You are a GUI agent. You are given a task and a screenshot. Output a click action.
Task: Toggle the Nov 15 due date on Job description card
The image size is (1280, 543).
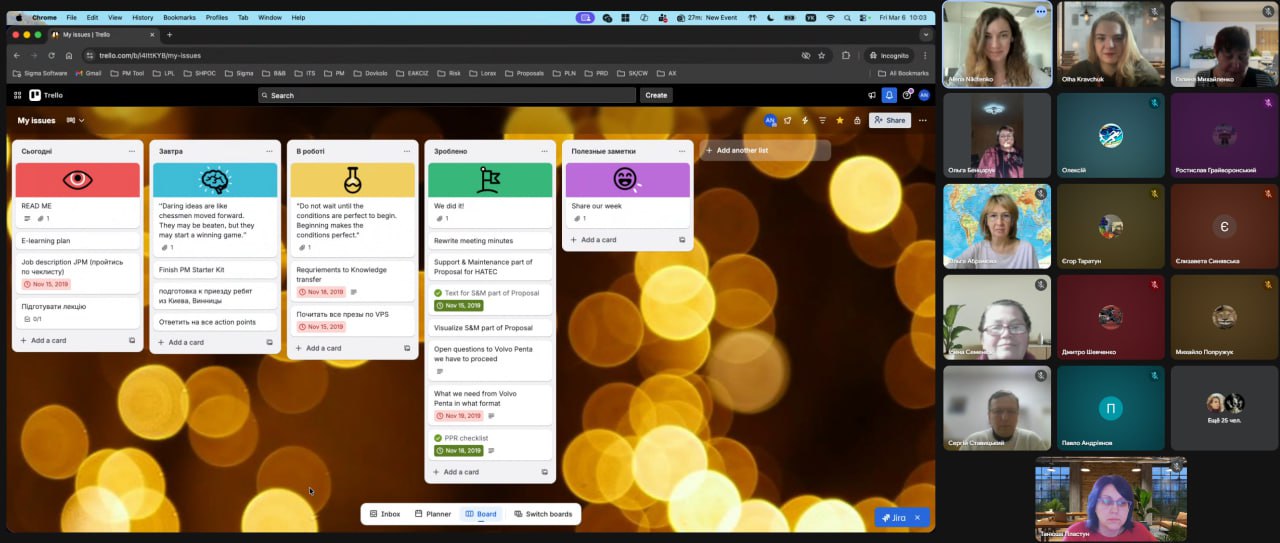[46, 284]
